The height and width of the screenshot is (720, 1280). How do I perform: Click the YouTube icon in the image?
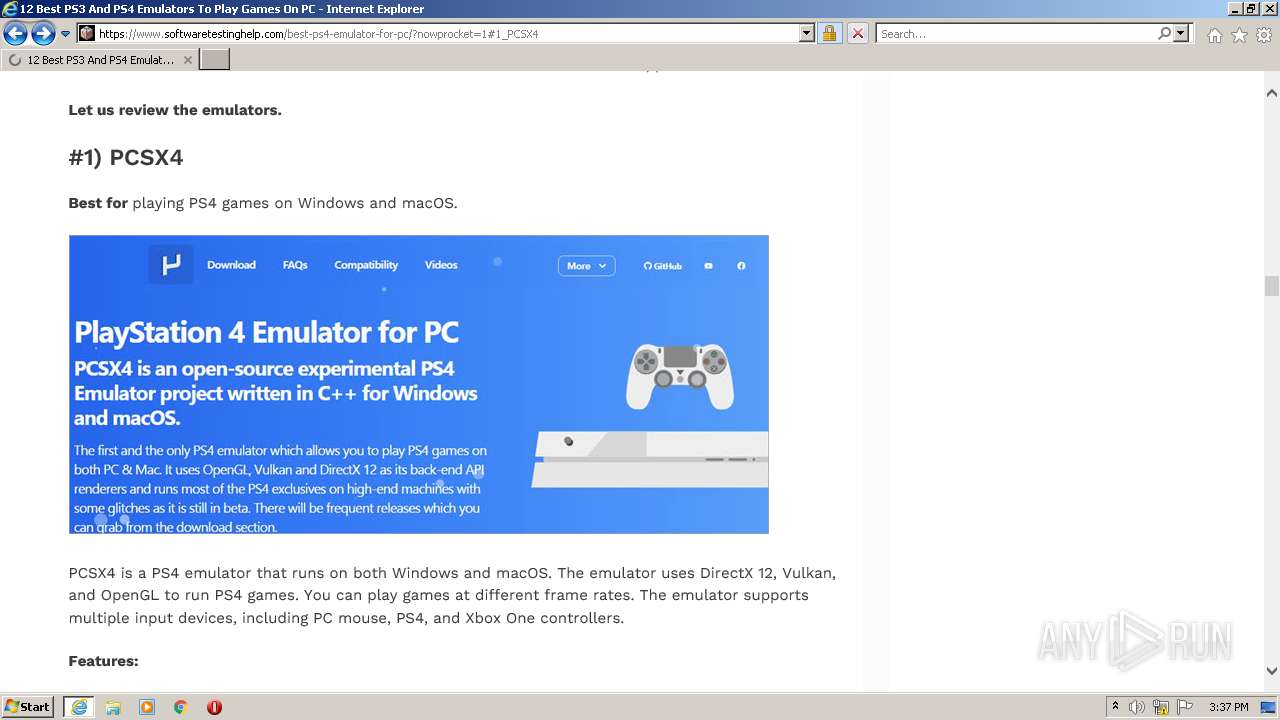coord(708,266)
